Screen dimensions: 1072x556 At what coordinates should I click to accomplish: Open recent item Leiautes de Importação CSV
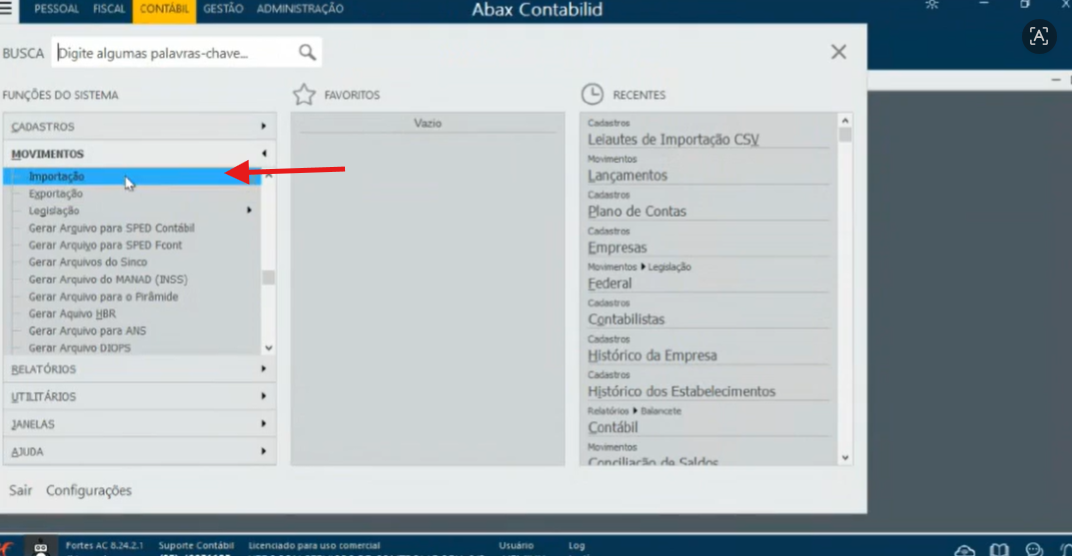673,140
